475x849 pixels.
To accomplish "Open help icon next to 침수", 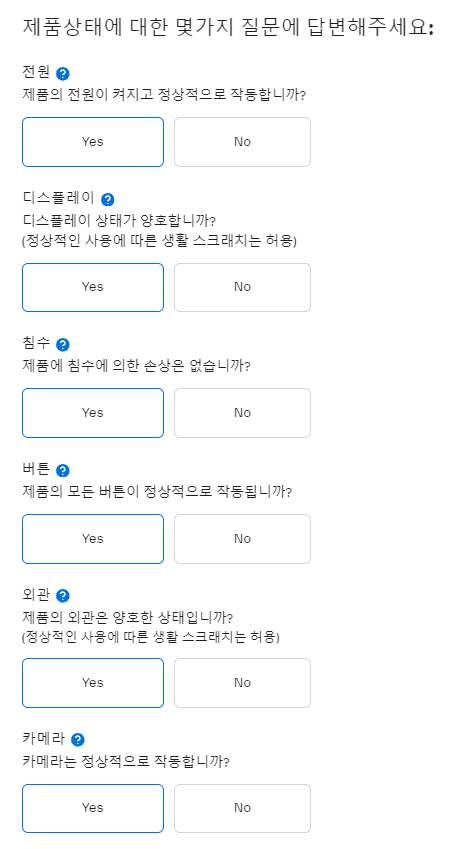I will [x=63, y=344].
